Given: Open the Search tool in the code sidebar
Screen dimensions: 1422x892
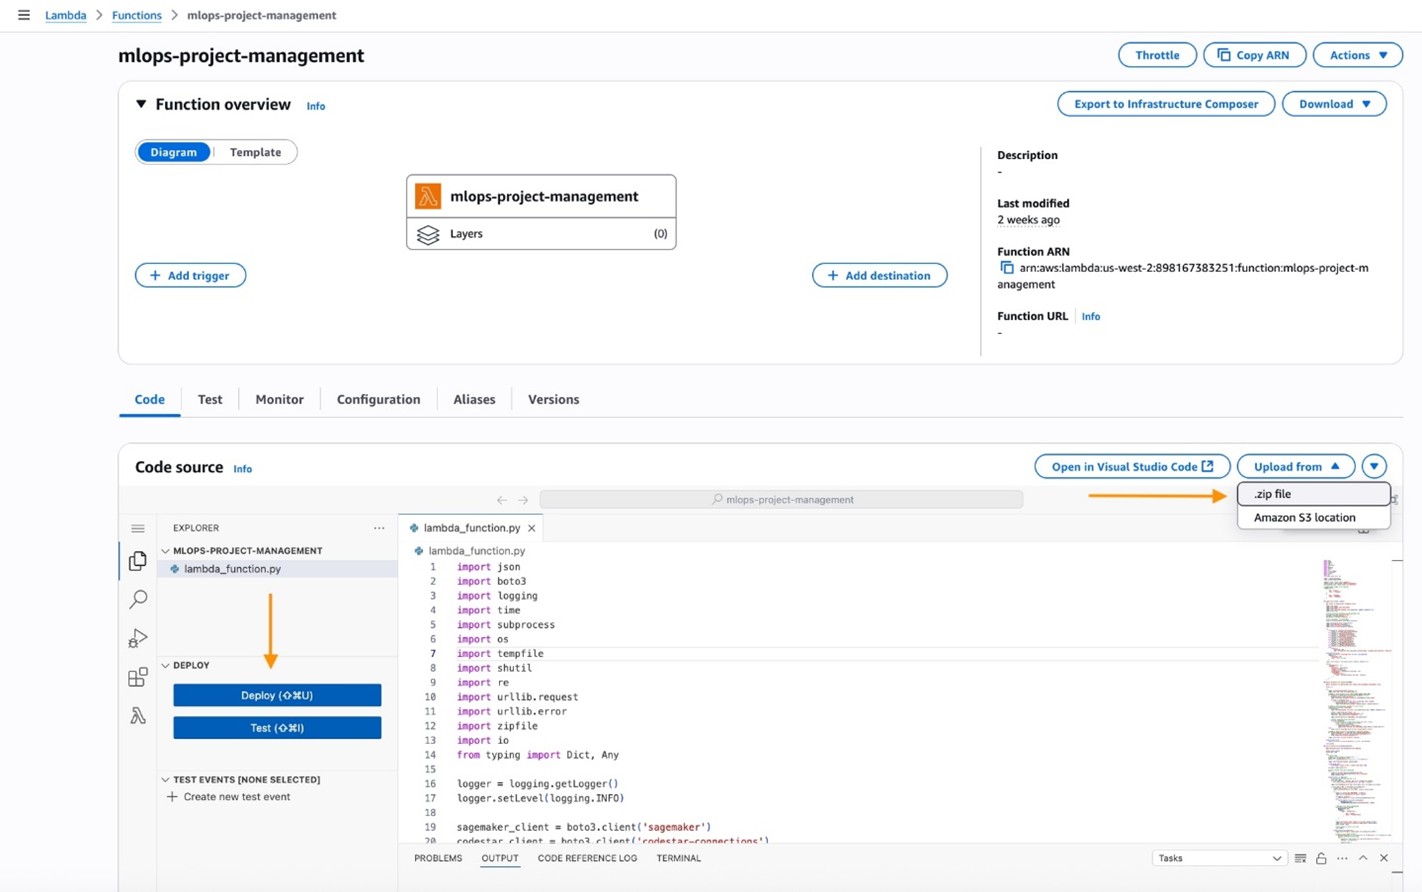Looking at the screenshot, I should point(138,598).
